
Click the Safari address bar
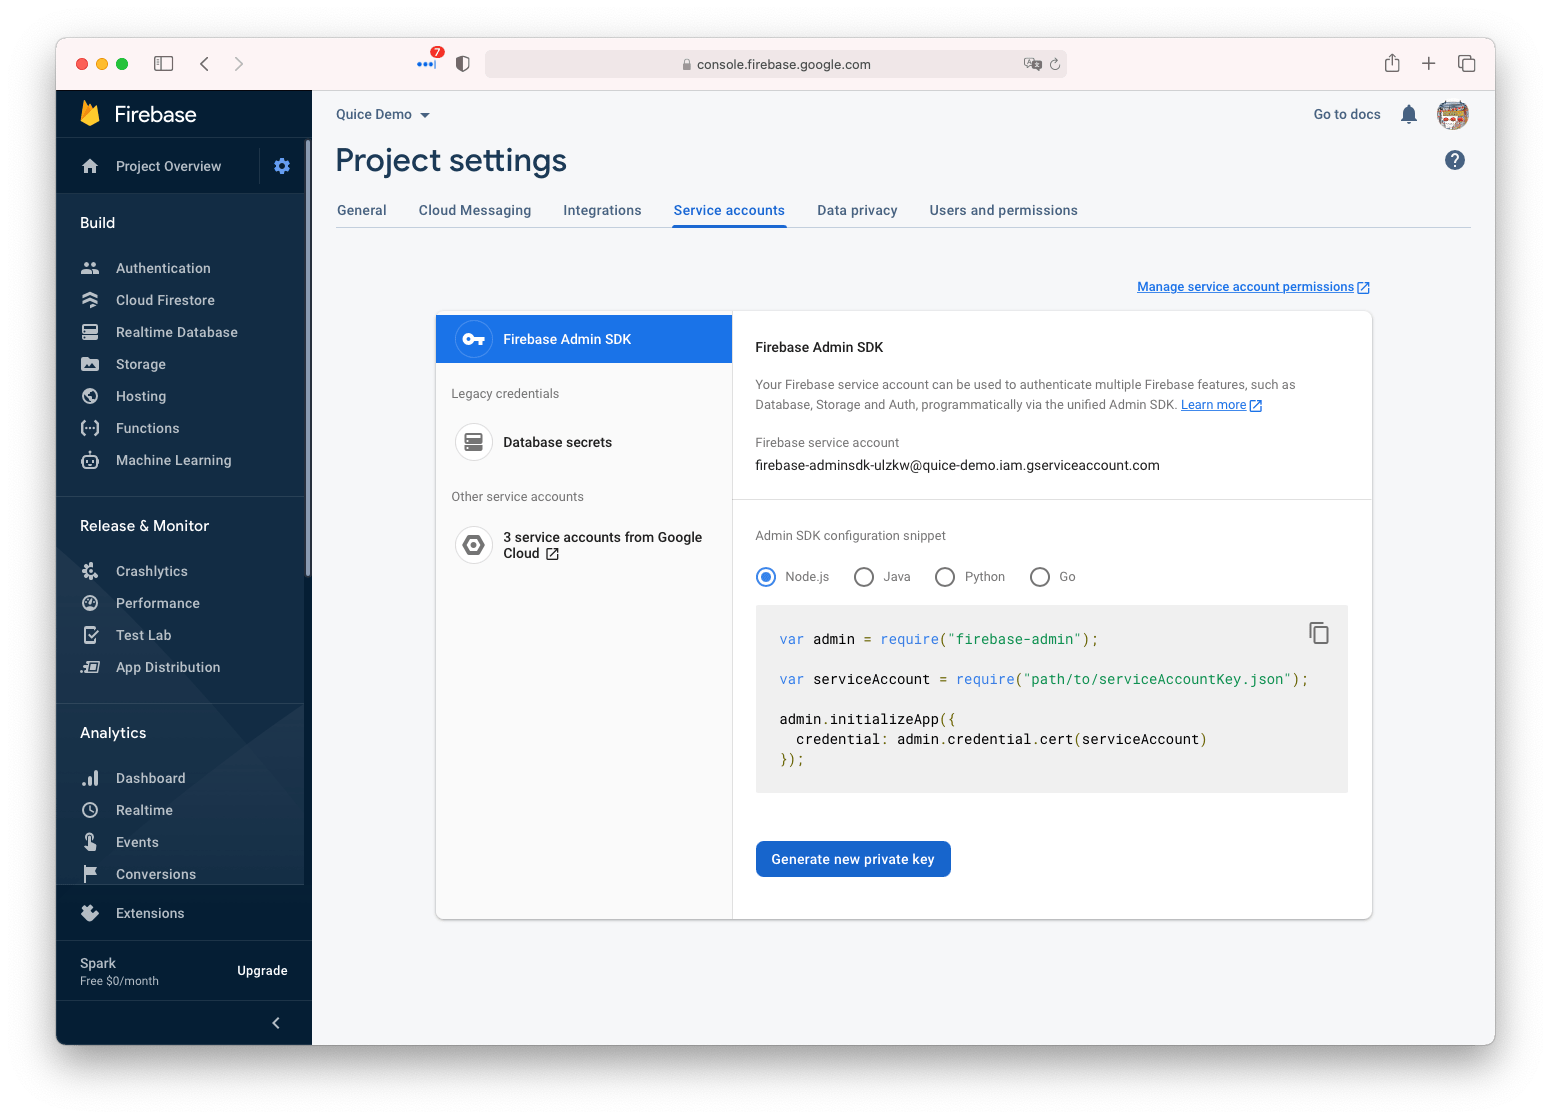point(776,64)
